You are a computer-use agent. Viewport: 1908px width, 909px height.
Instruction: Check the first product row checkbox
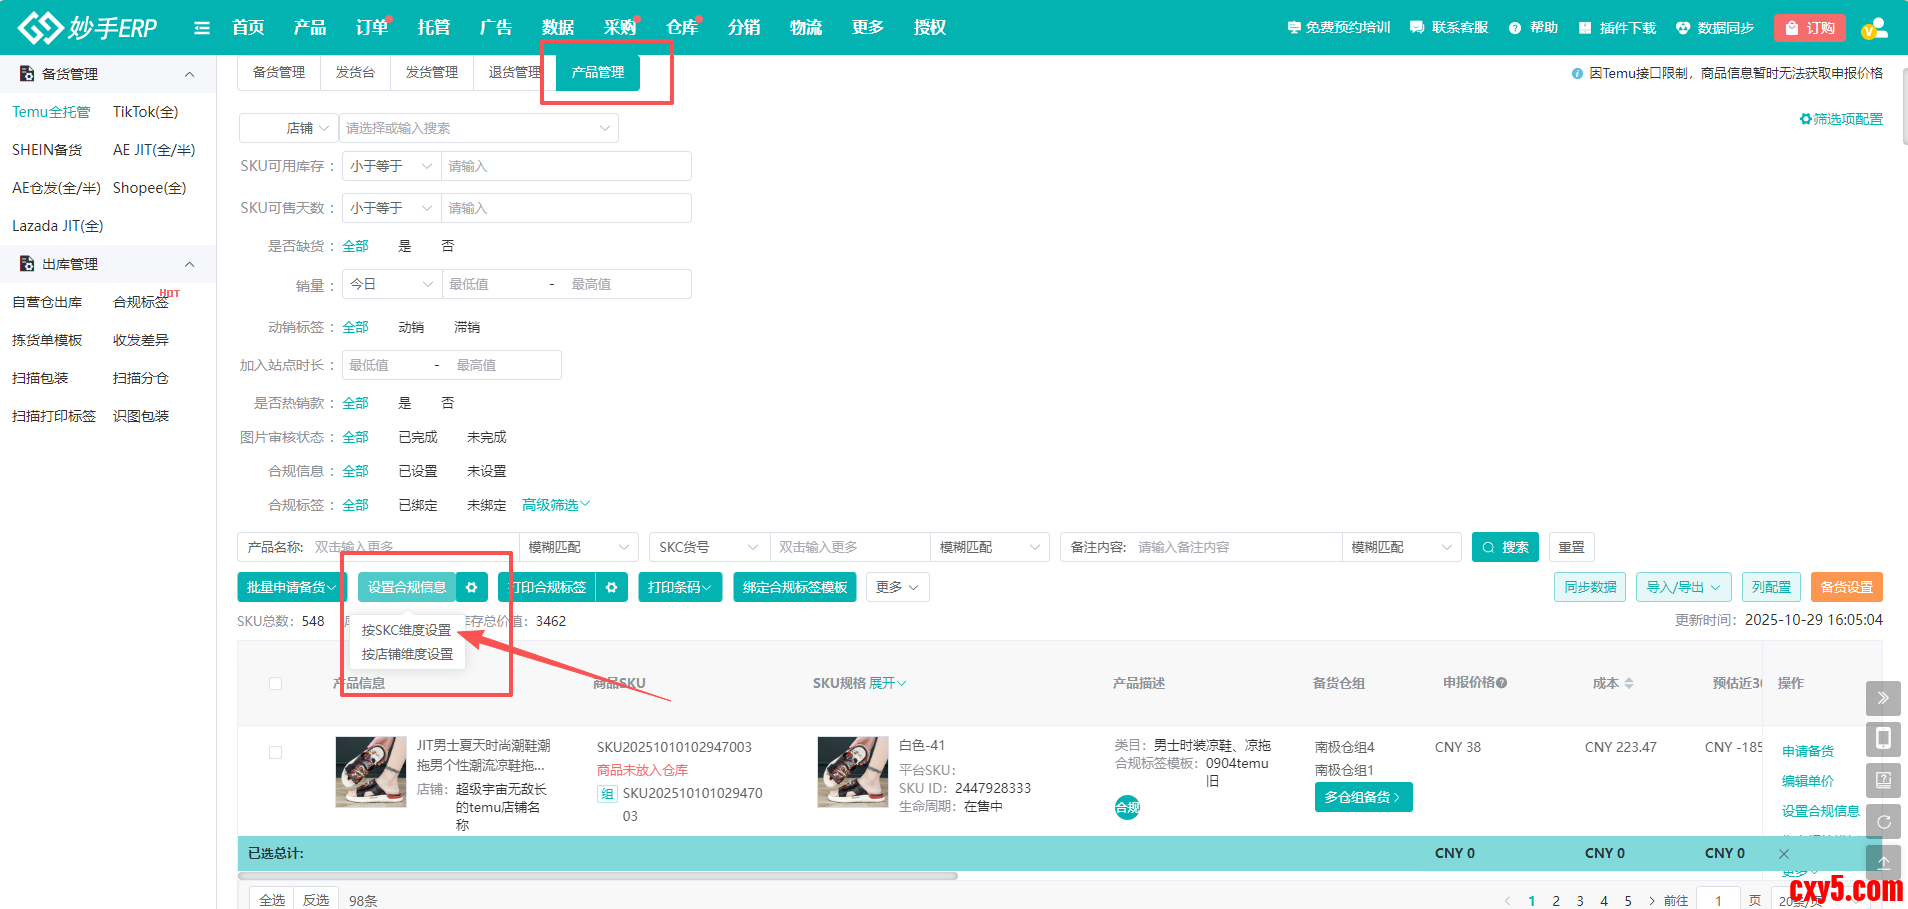point(275,752)
